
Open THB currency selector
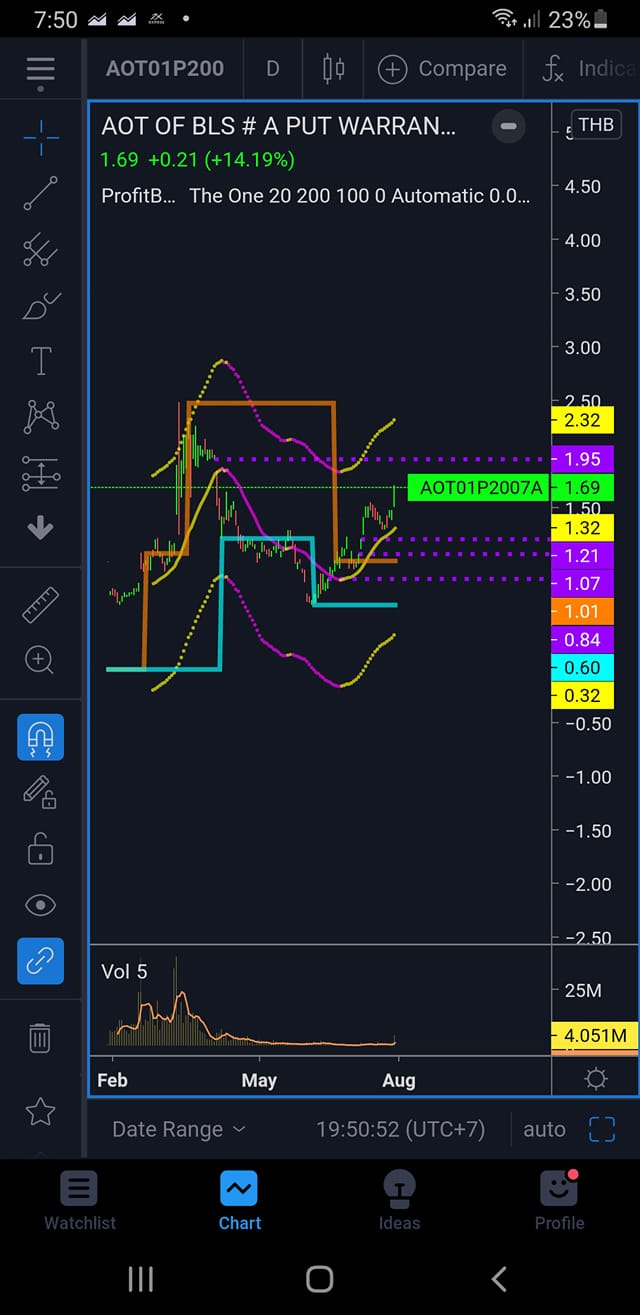(596, 124)
